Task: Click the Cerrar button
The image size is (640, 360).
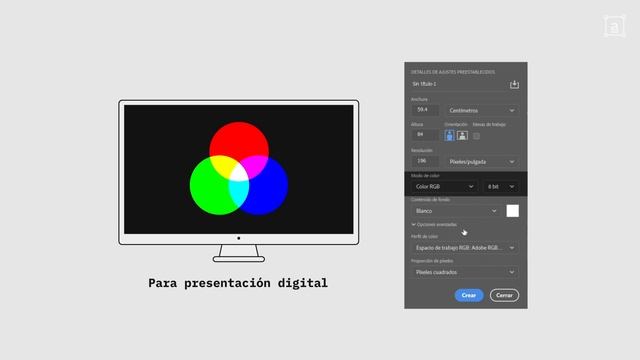Action: click(x=504, y=295)
